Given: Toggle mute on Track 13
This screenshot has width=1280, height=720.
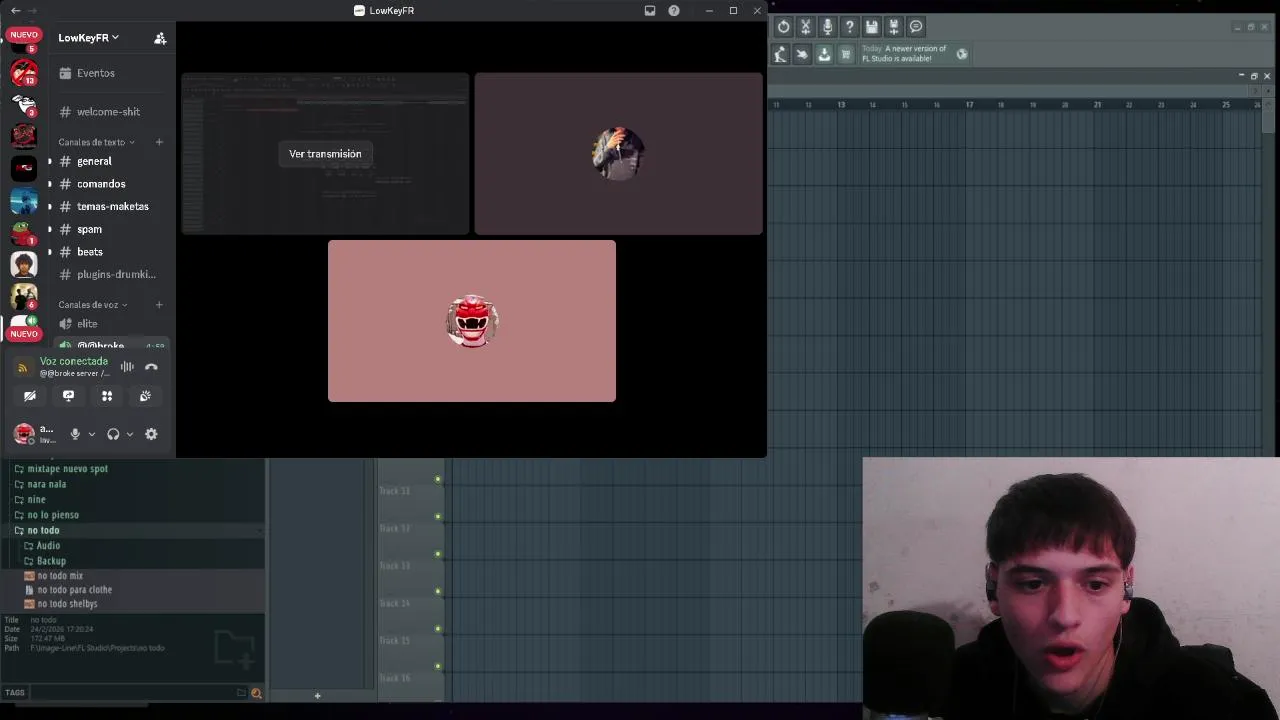Looking at the screenshot, I should coord(438,554).
